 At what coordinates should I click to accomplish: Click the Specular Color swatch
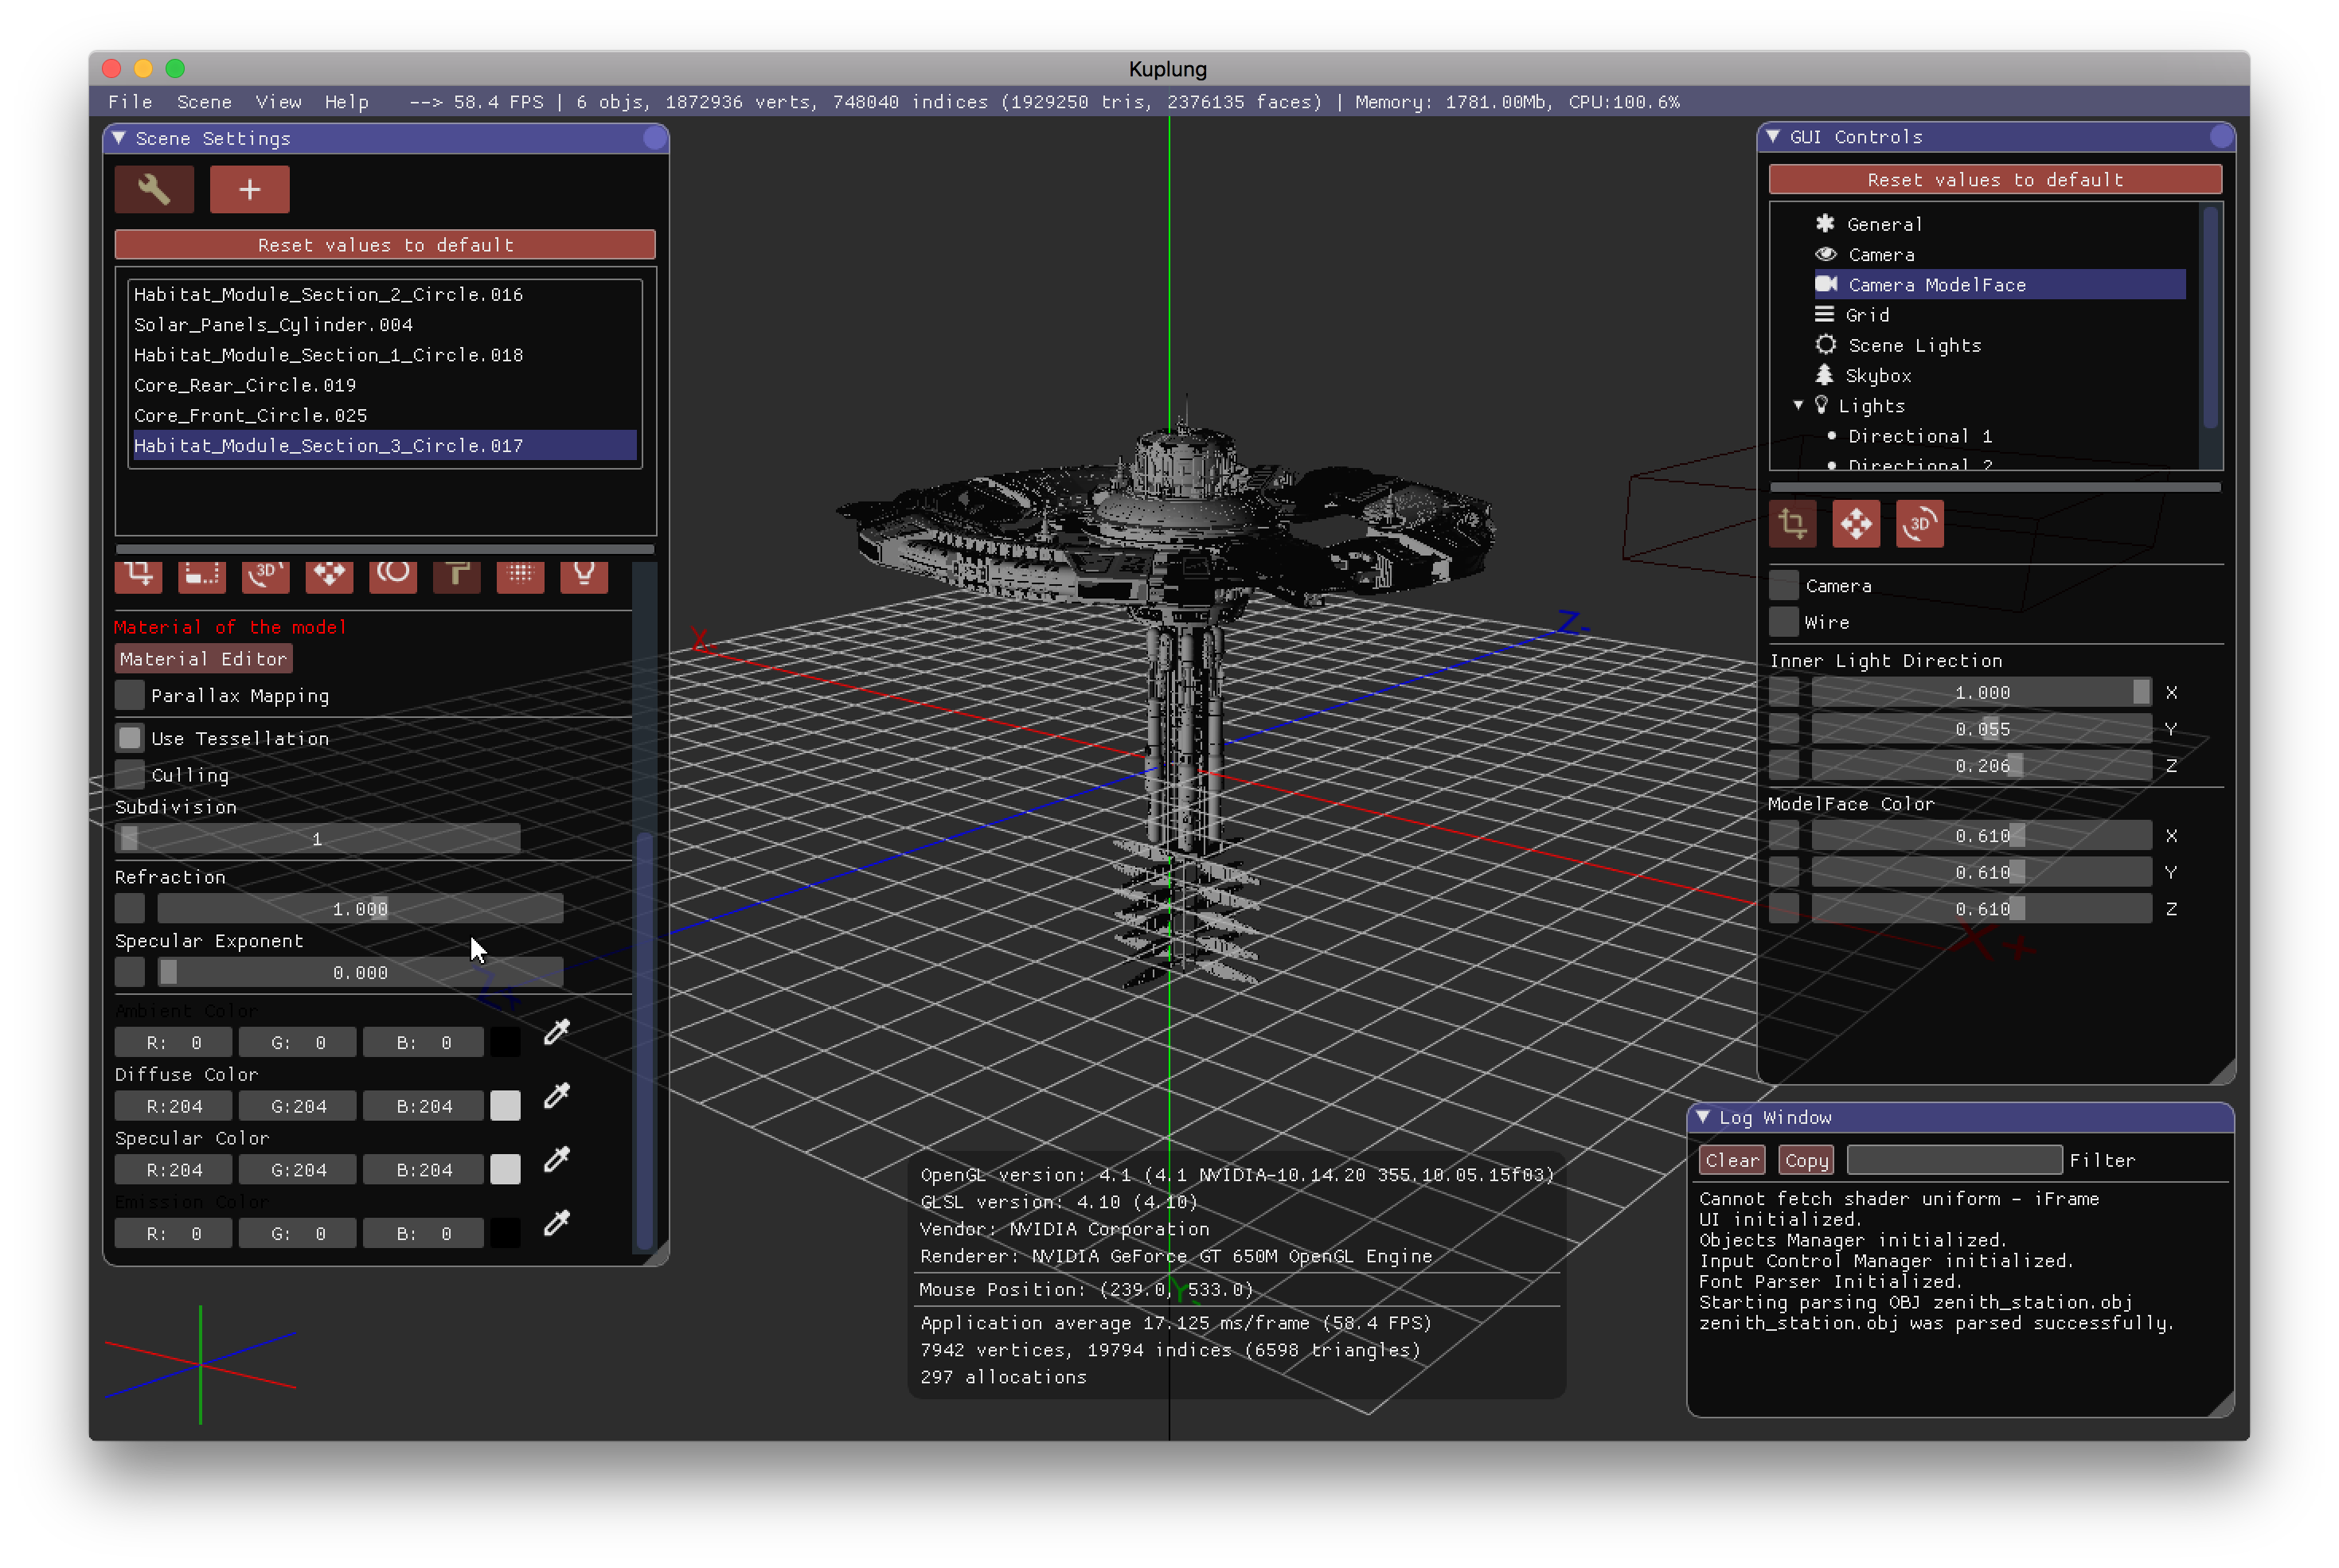505,1169
